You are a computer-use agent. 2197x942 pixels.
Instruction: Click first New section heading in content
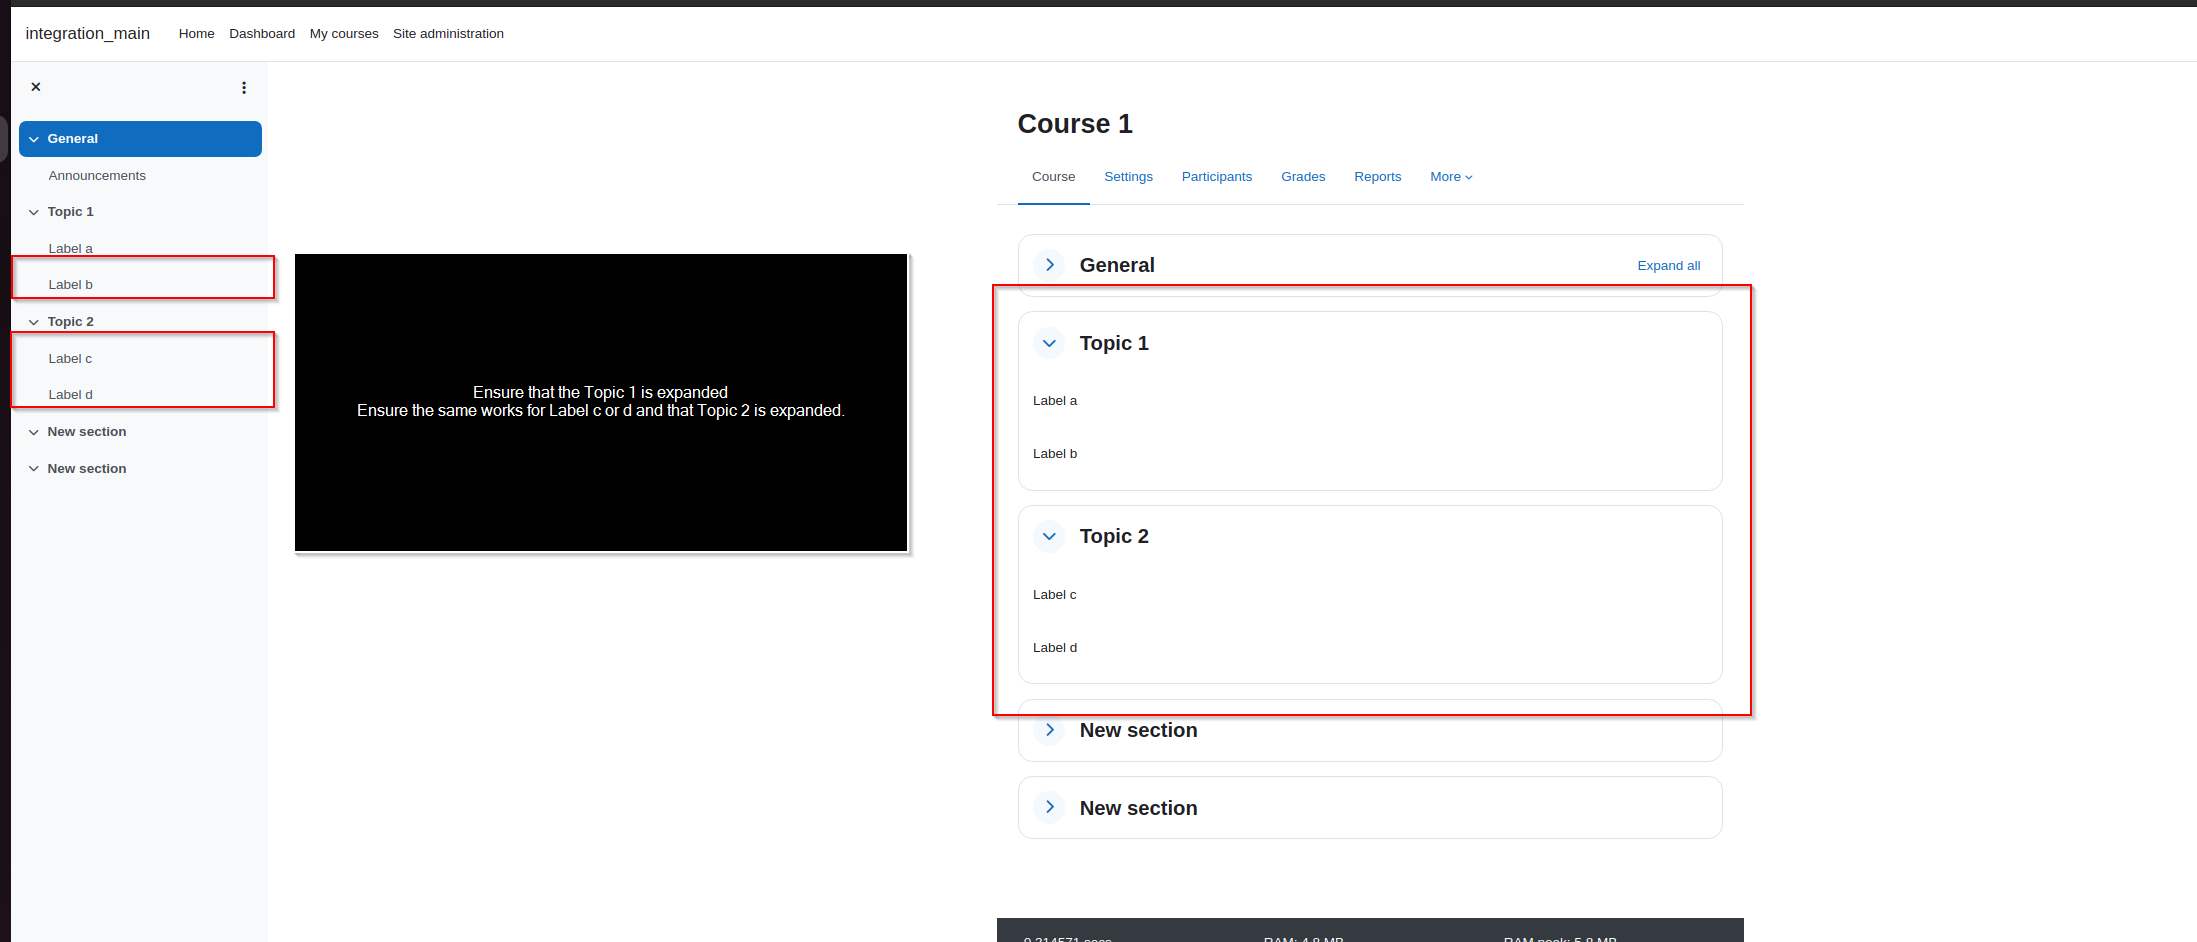click(x=1138, y=730)
